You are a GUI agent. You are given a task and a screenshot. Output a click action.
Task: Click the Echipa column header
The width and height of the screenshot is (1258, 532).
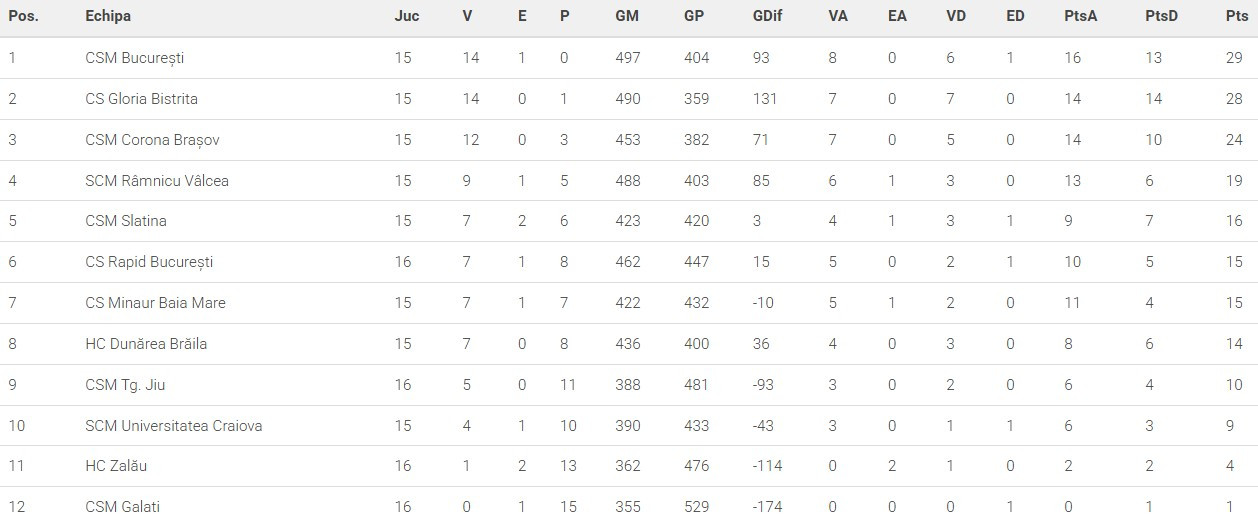(x=108, y=16)
